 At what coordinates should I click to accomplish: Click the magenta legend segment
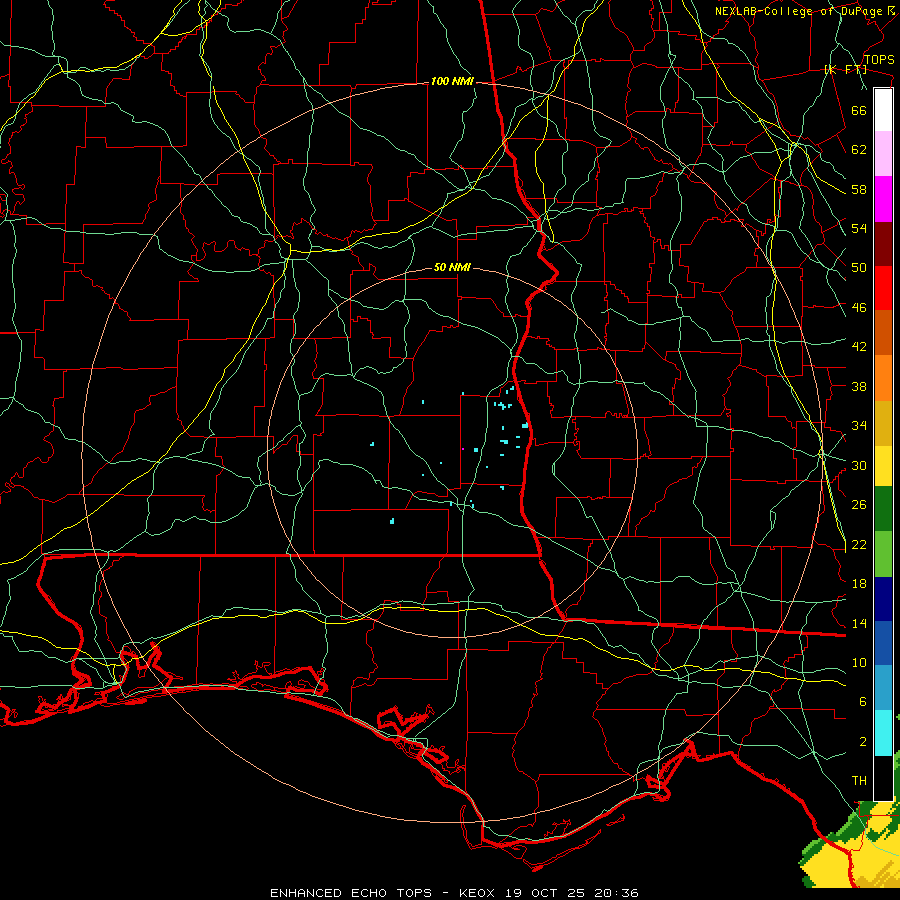[883, 199]
